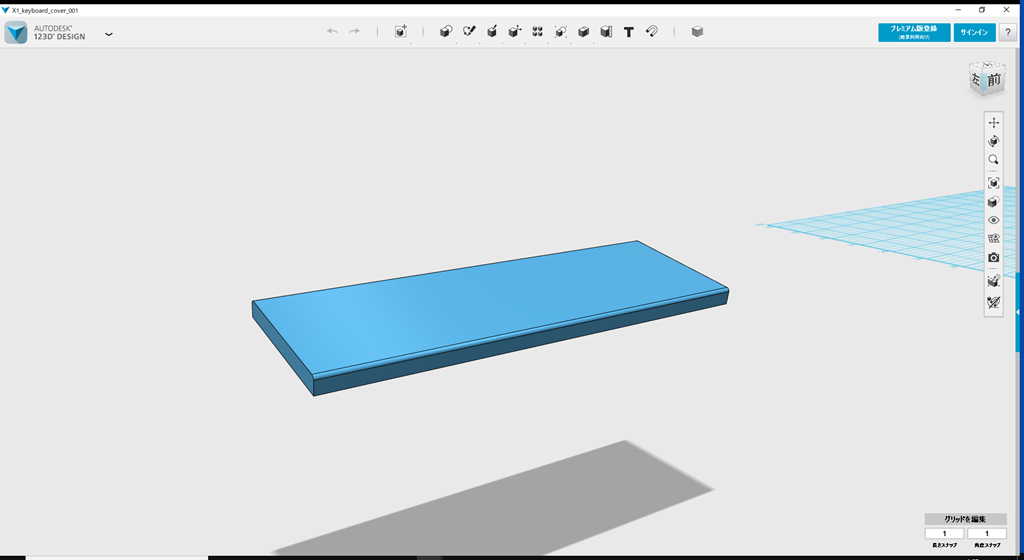Click the Zoom magnifier in the navigation bar
Image resolution: width=1024 pixels, height=560 pixels.
[993, 160]
